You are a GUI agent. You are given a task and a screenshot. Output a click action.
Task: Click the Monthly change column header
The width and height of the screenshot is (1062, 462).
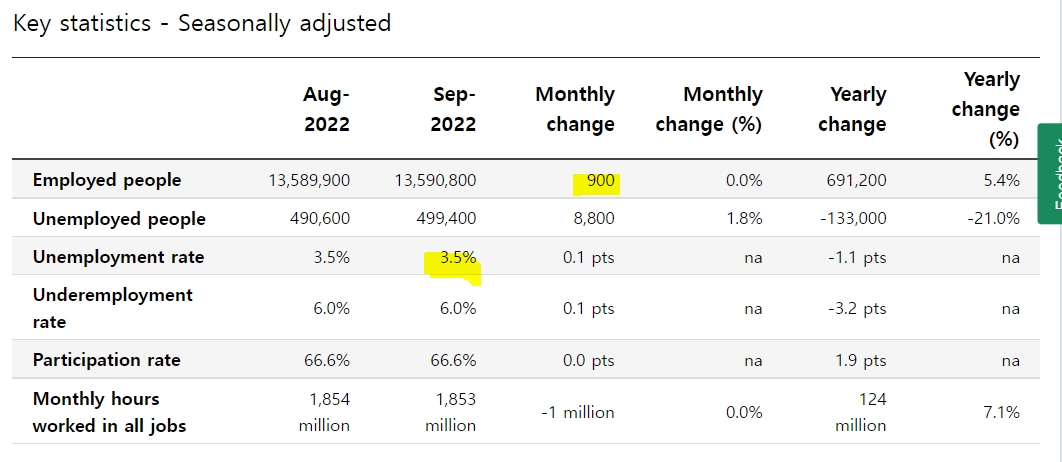(x=575, y=109)
